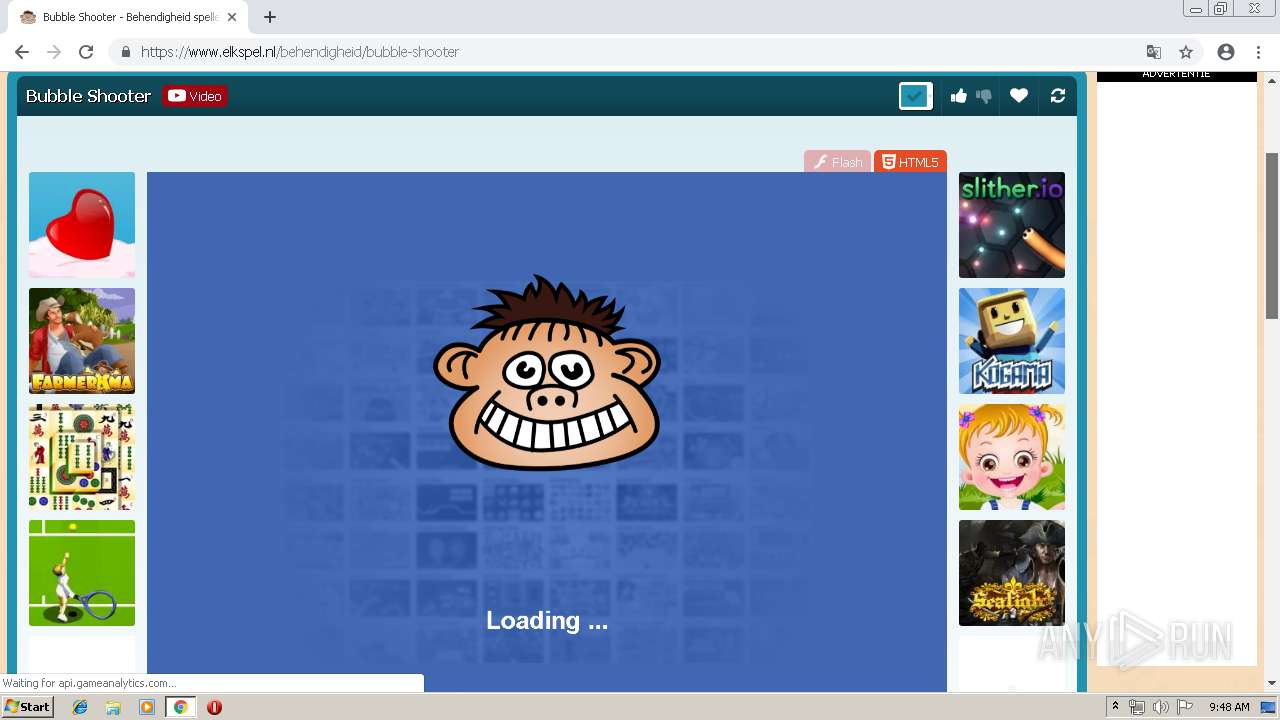Viewport: 1280px width, 720px height.
Task: Open the network tray icon
Action: pos(1137,707)
